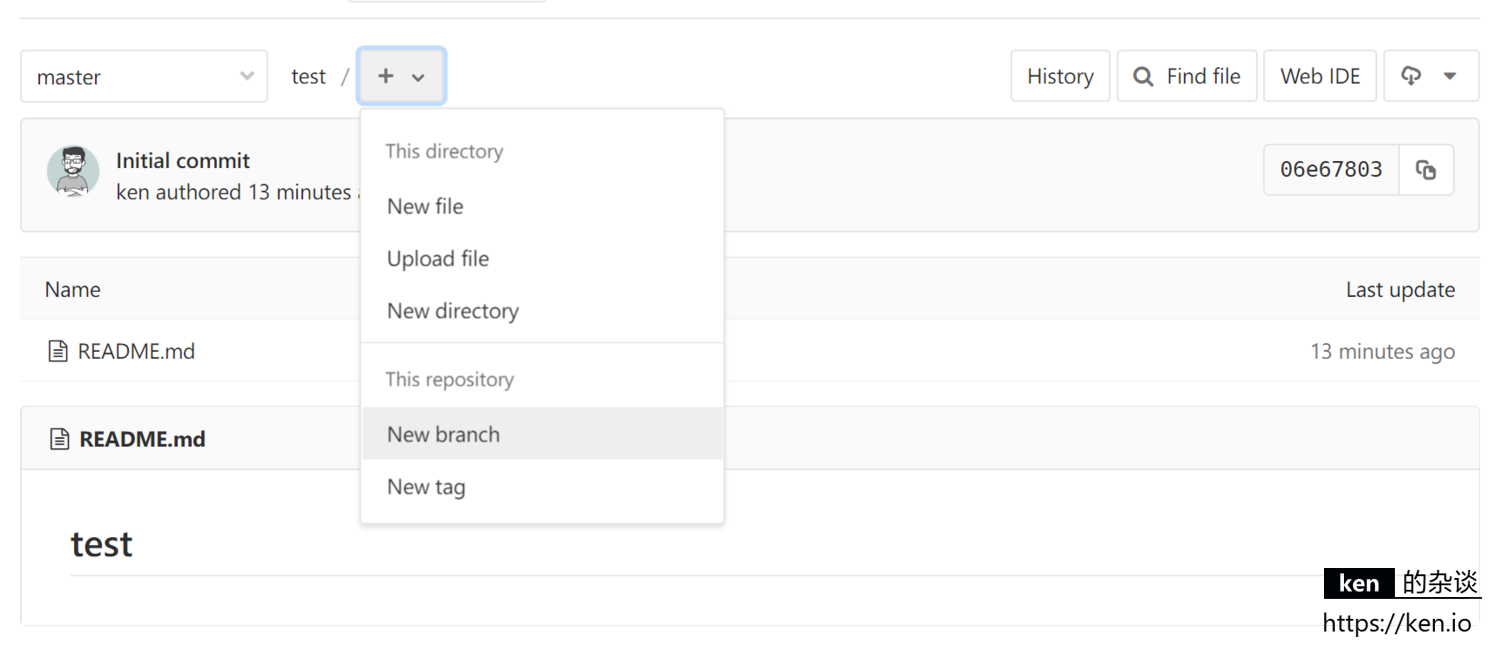Select New branch from the menu
Screen dimensions: 1500x653
(443, 434)
